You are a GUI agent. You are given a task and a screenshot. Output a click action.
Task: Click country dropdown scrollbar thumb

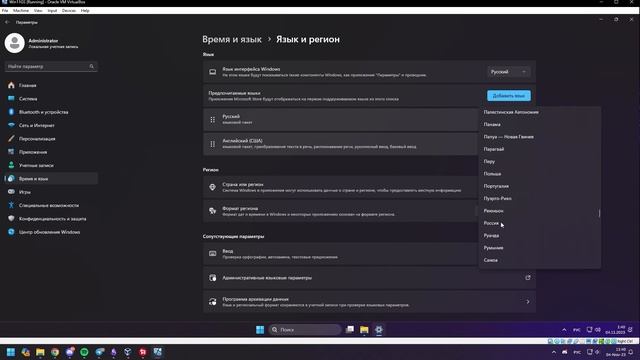tap(599, 213)
